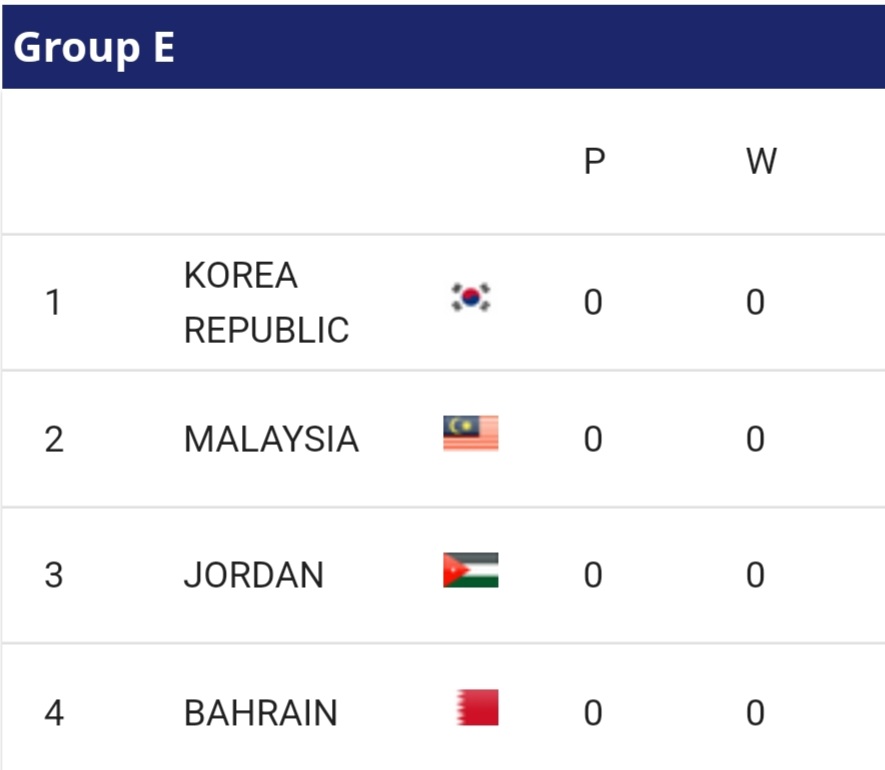Click rank number 3 in the table
This screenshot has width=885, height=770.
(x=54, y=575)
